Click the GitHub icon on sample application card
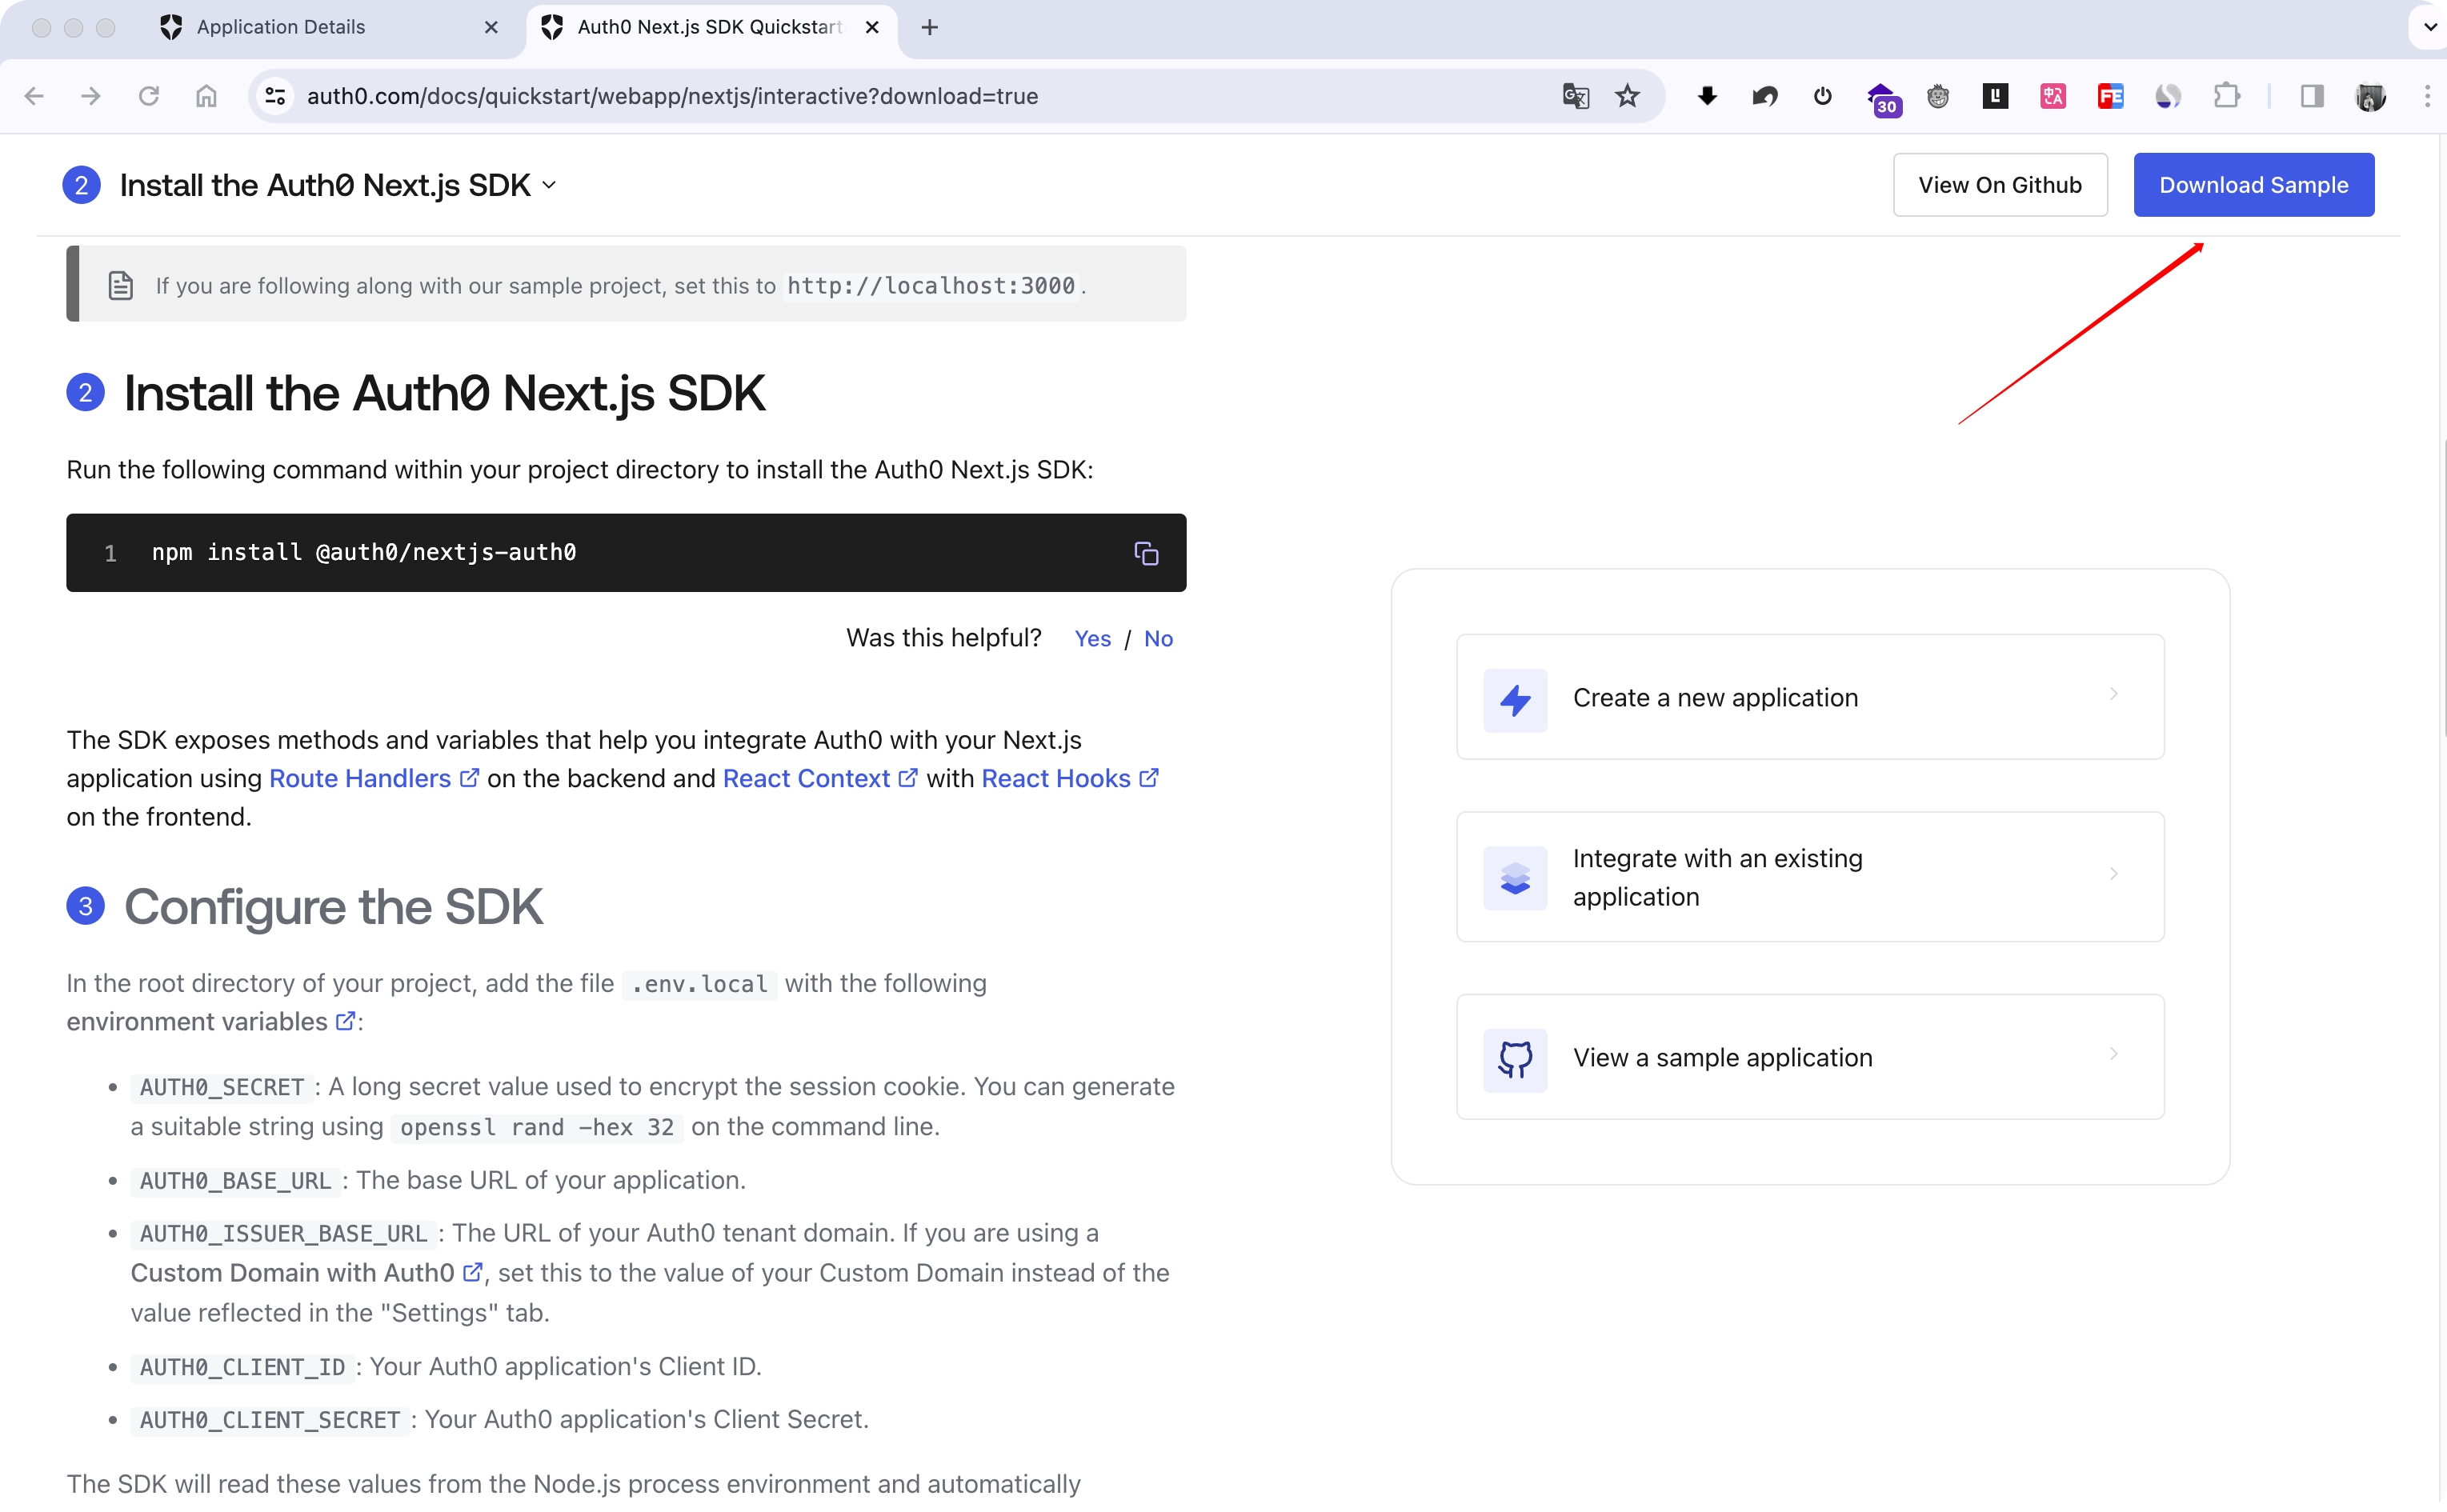The height and width of the screenshot is (1512, 2447). coord(1513,1059)
